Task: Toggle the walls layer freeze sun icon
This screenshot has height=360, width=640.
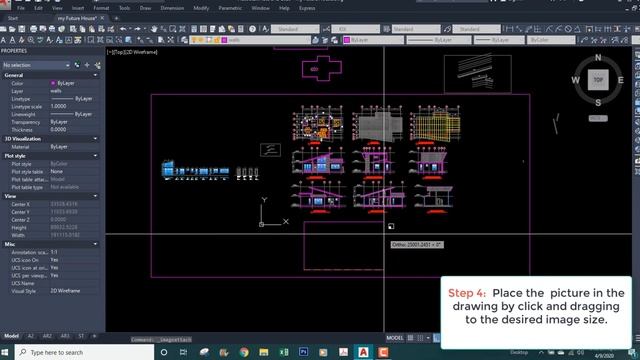Action: click(201, 40)
